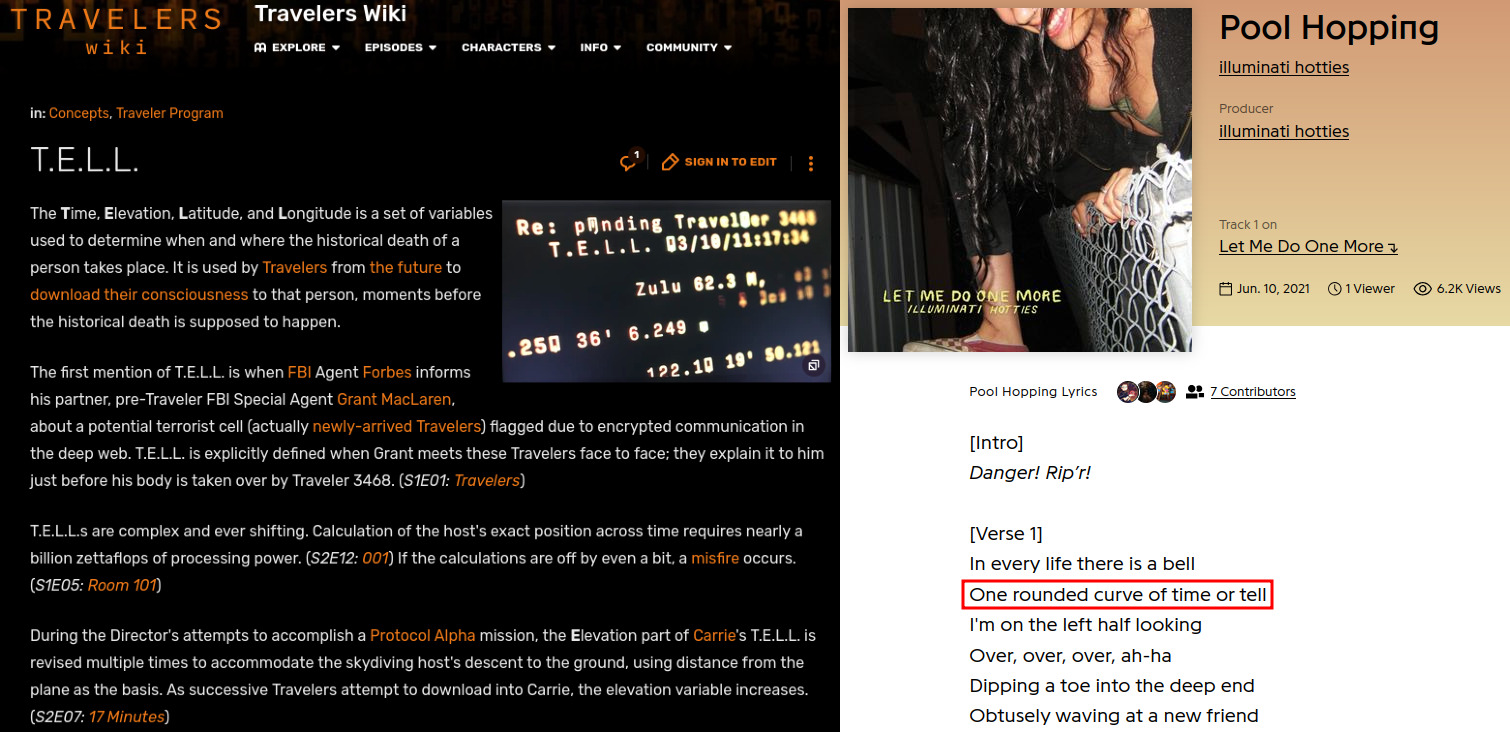Open the FBI wiki link
This screenshot has width=1510, height=732.
pyautogui.click(x=299, y=372)
